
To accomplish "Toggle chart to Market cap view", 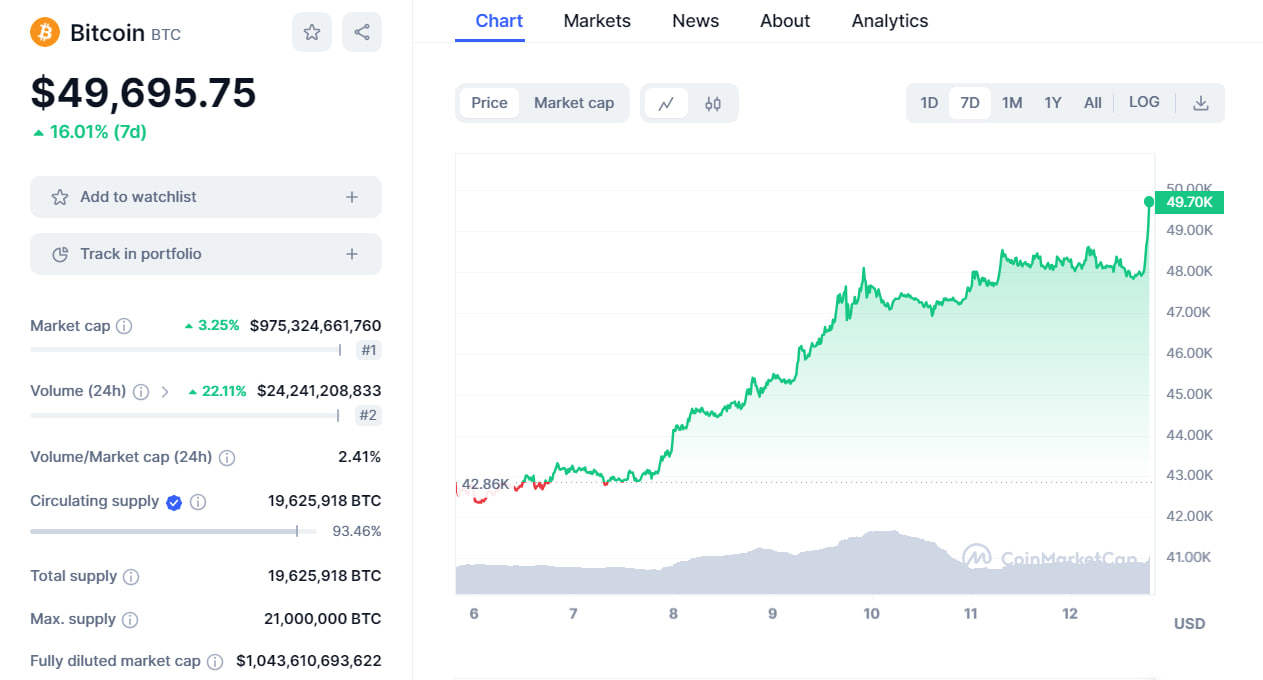I will (574, 103).
